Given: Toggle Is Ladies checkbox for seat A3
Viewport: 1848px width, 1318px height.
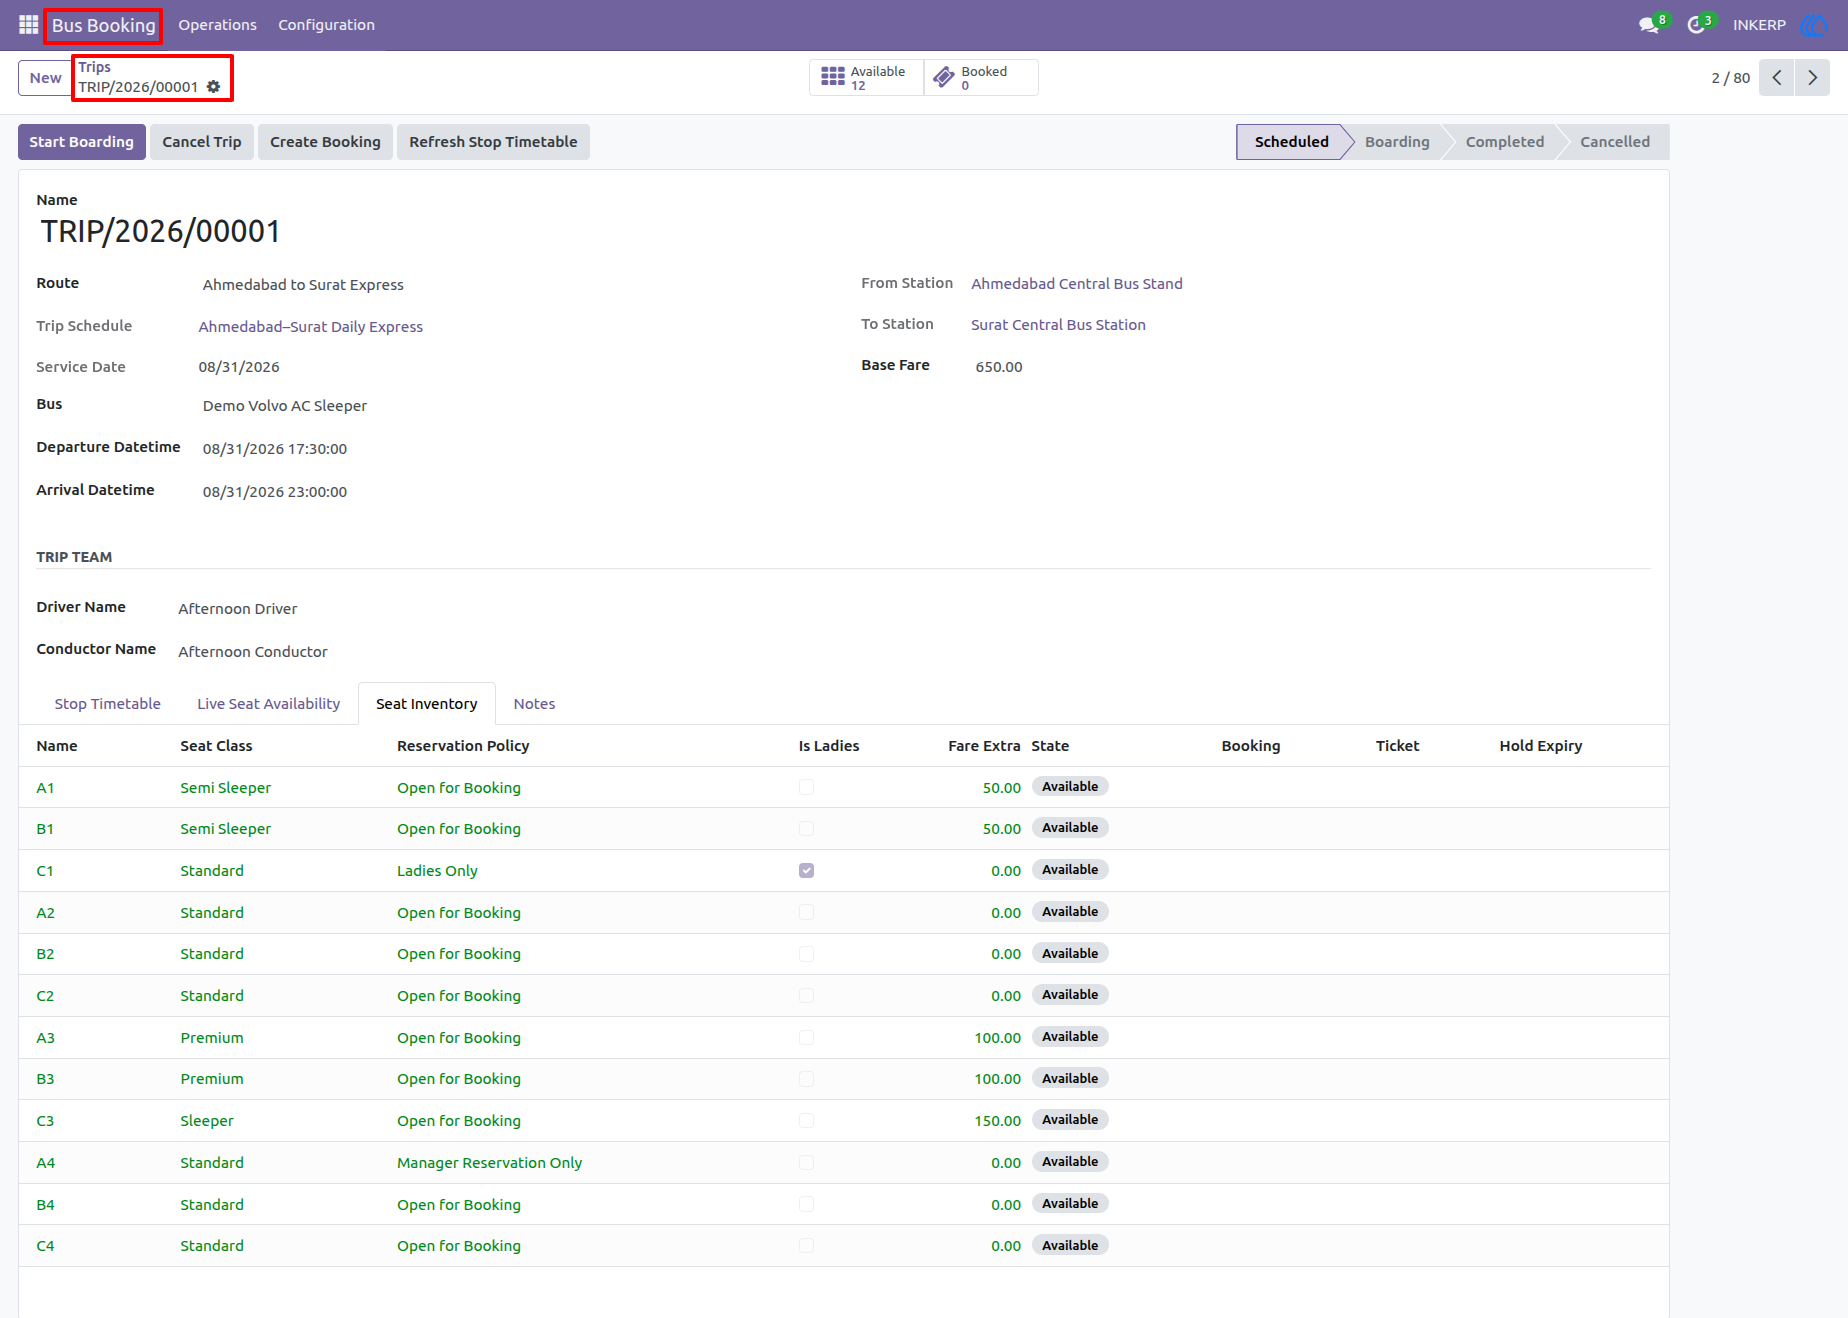Looking at the screenshot, I should (x=806, y=1037).
